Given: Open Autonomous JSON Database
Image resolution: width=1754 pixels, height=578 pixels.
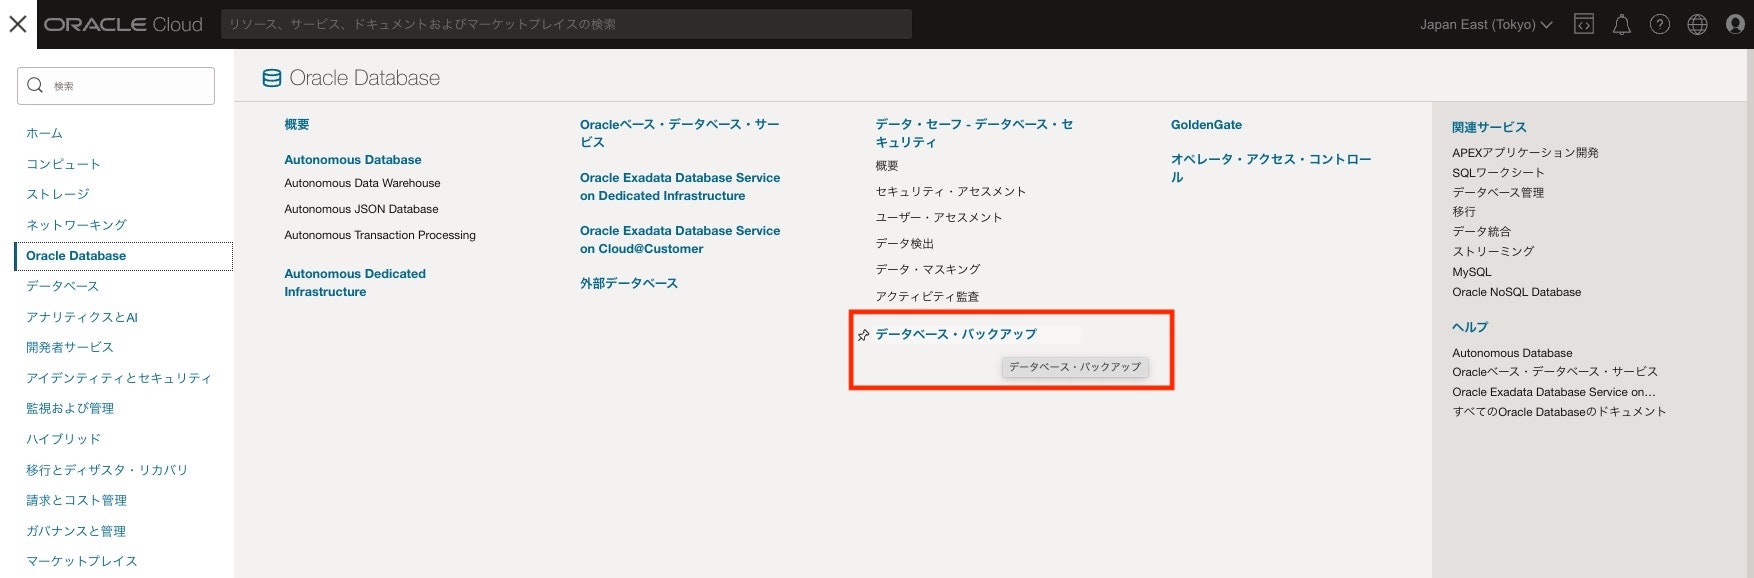Looking at the screenshot, I should coord(361,209).
